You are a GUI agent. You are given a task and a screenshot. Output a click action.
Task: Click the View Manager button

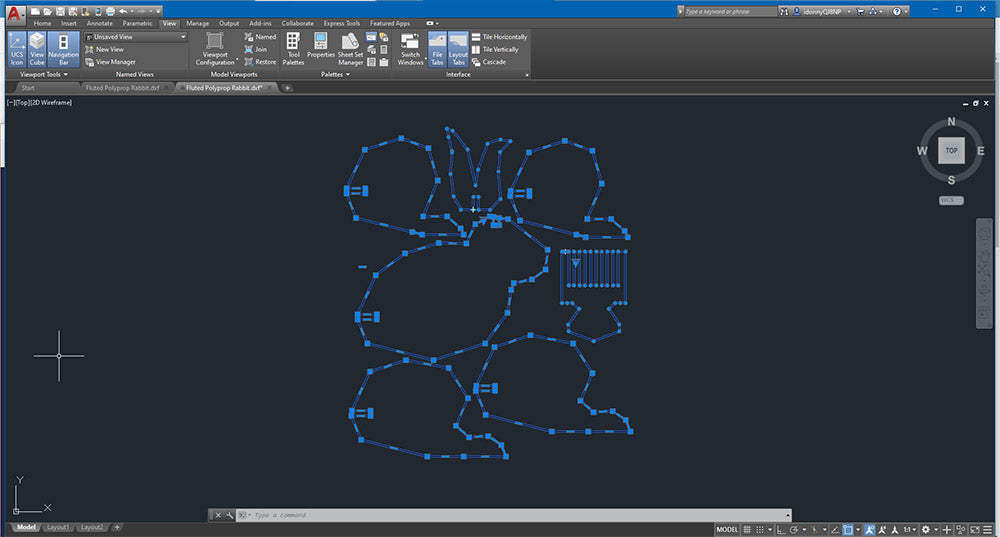(x=115, y=62)
